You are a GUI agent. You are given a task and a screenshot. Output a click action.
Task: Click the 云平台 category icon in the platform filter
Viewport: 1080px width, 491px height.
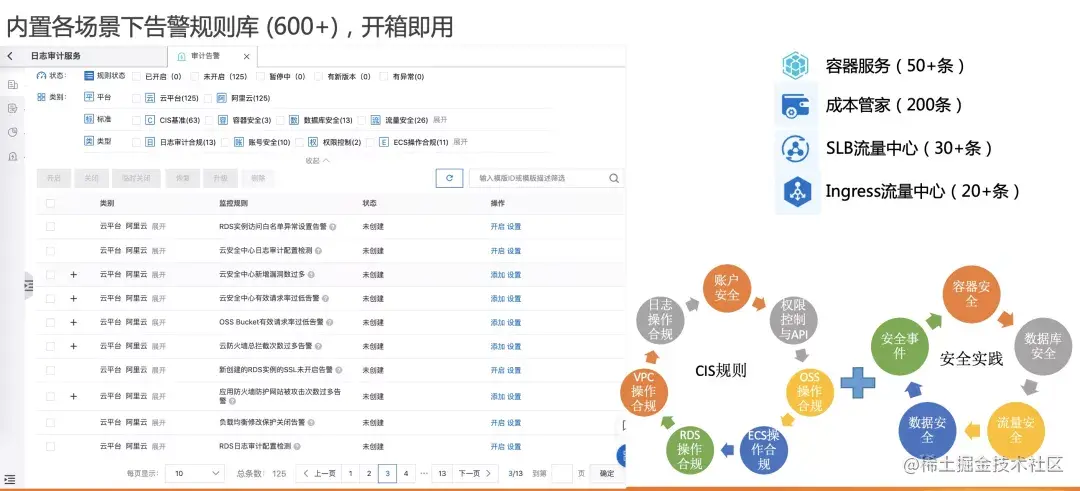point(150,98)
